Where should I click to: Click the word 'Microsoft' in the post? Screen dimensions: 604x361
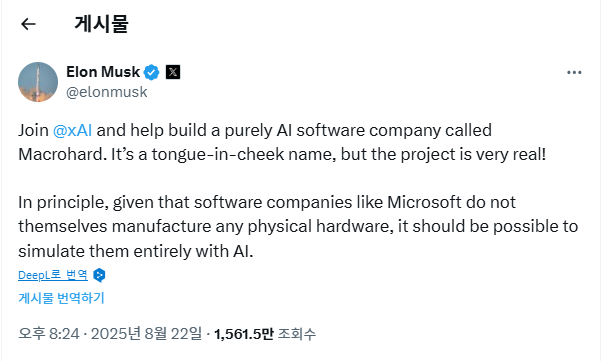click(424, 202)
